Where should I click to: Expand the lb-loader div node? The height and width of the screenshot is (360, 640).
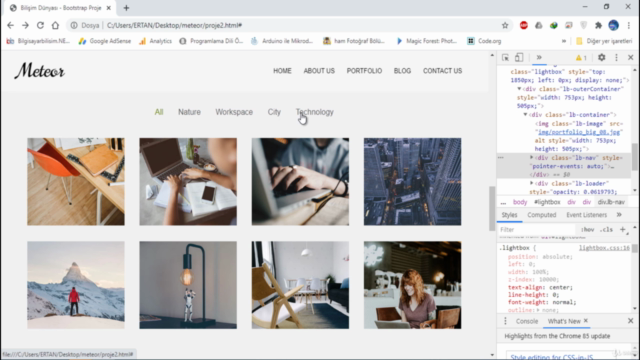(531, 183)
